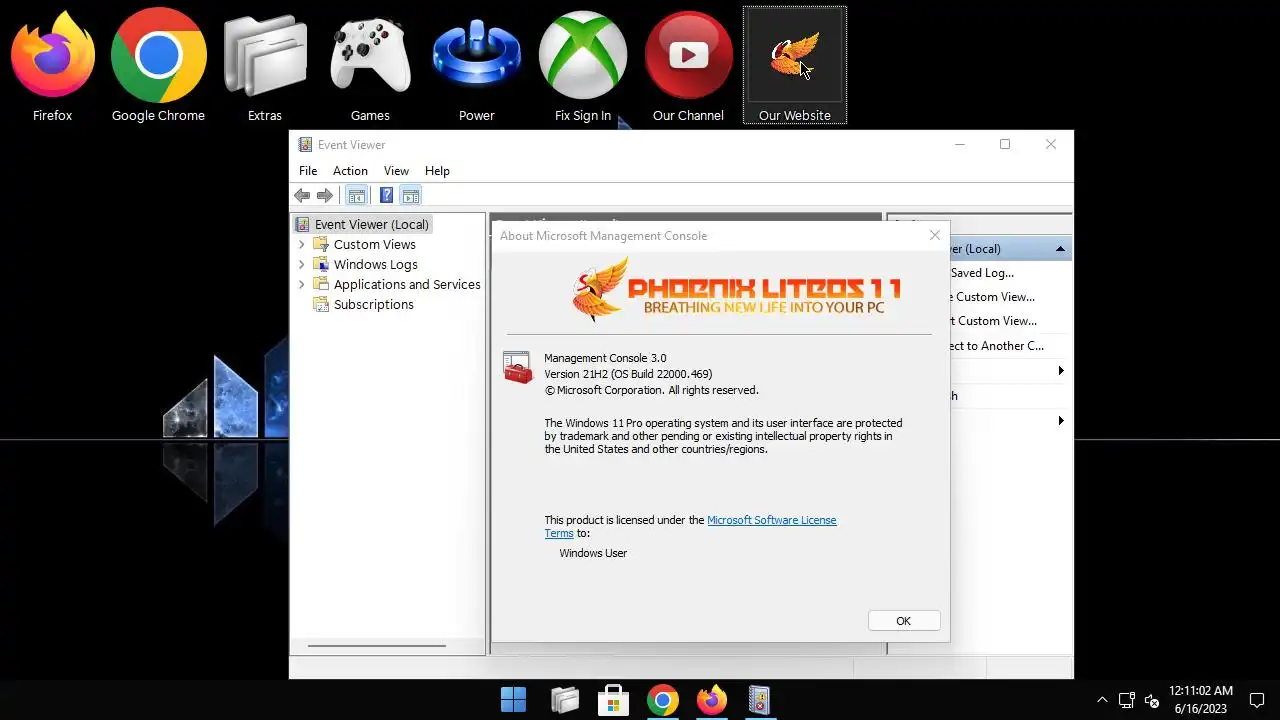Expand the Custom Views tree node
Viewport: 1280px width, 720px height.
click(x=302, y=244)
